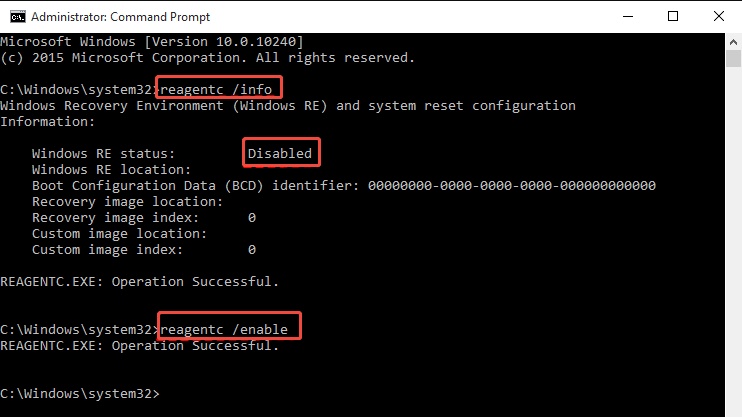Screen dimensions: 742x417
Task: Click the BCD identifier zeros value
Action: click(511, 186)
